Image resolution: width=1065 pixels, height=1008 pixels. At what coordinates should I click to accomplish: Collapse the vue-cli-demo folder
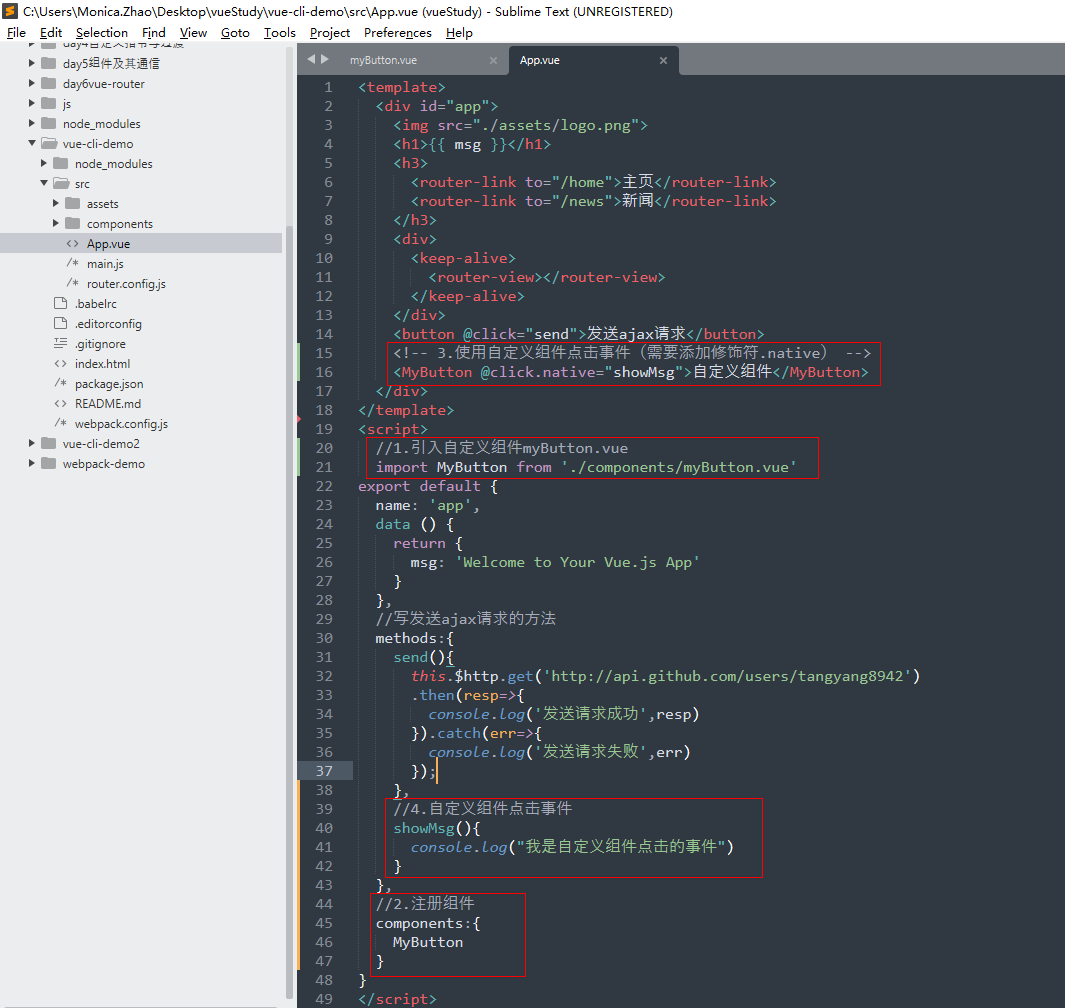[x=32, y=143]
